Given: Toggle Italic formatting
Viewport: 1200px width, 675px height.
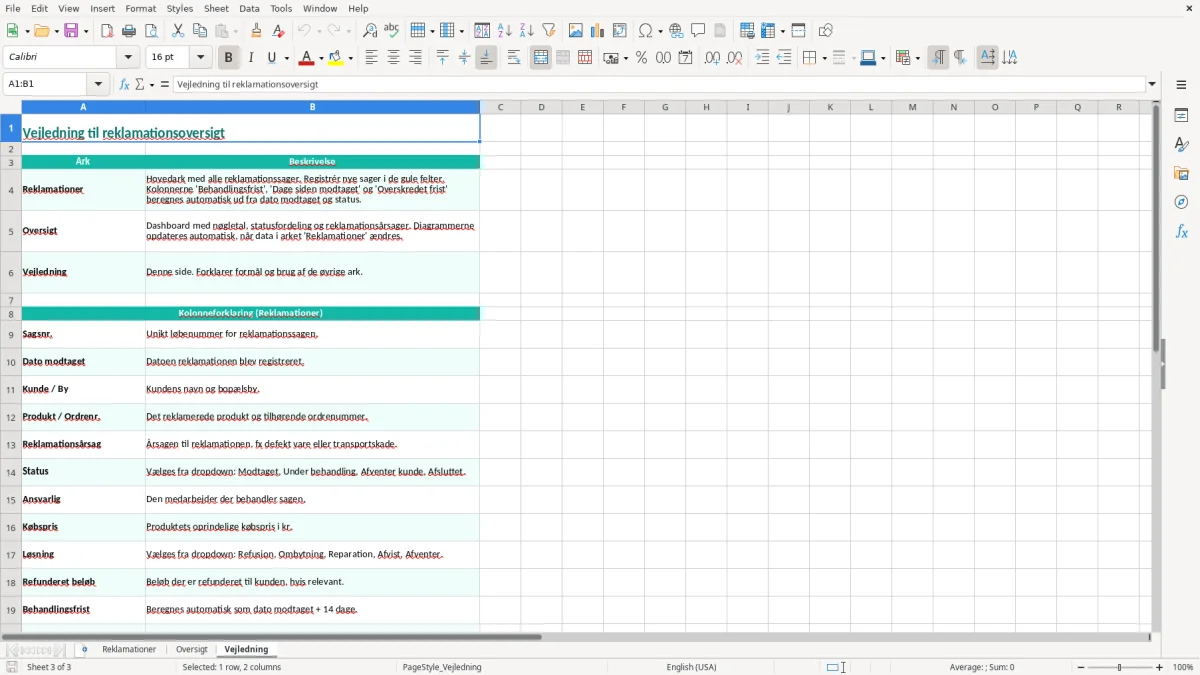Looking at the screenshot, I should pos(250,58).
